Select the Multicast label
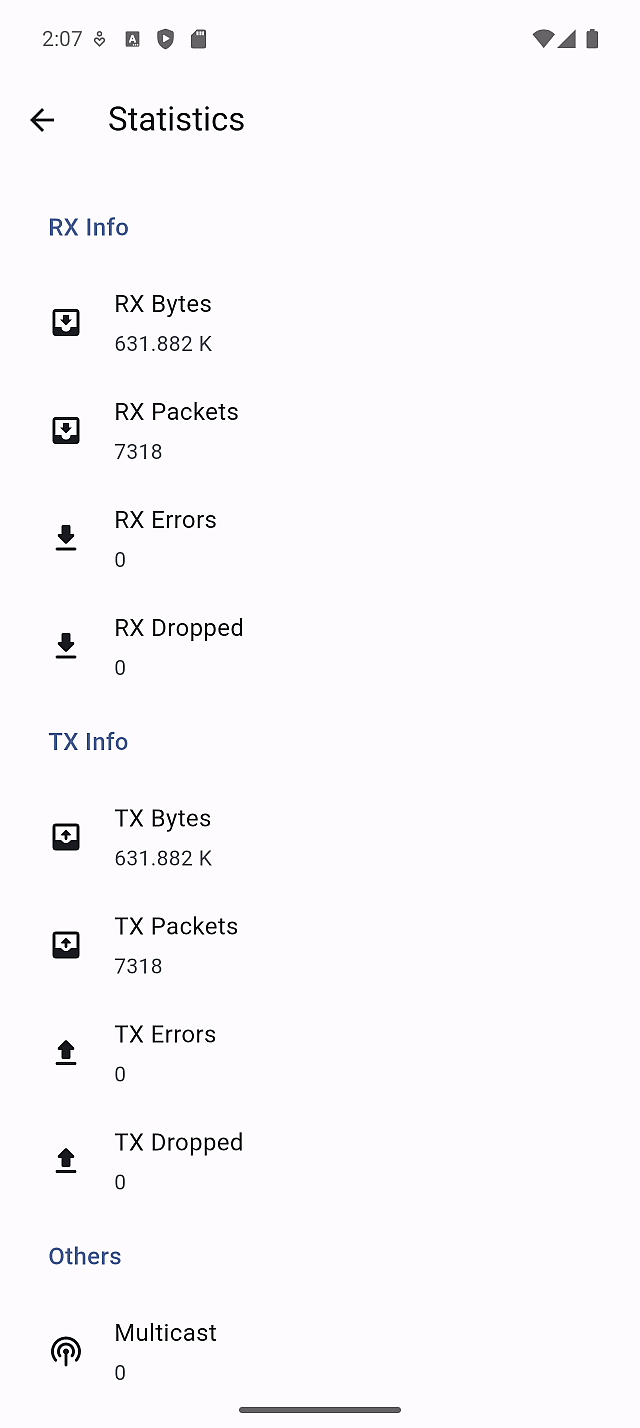Screen dimensions: 640x1428 (x=166, y=1333)
